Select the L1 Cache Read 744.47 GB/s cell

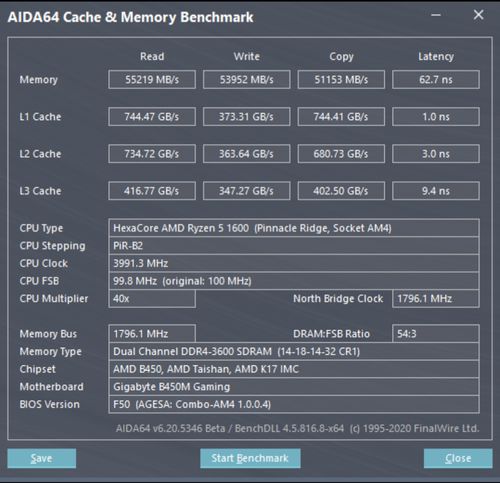(152, 116)
